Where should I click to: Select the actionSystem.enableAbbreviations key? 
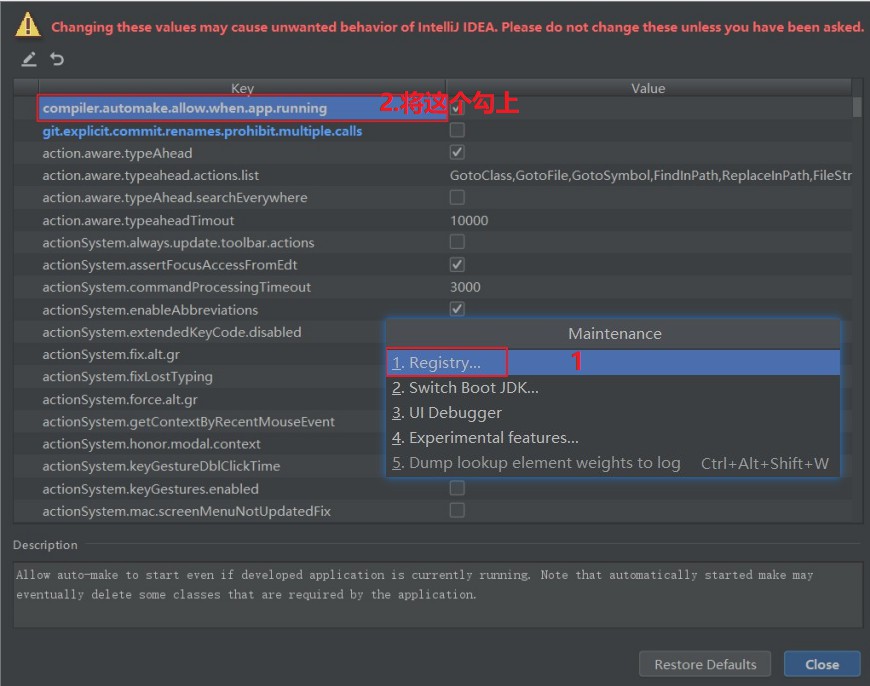pyautogui.click(x=150, y=310)
